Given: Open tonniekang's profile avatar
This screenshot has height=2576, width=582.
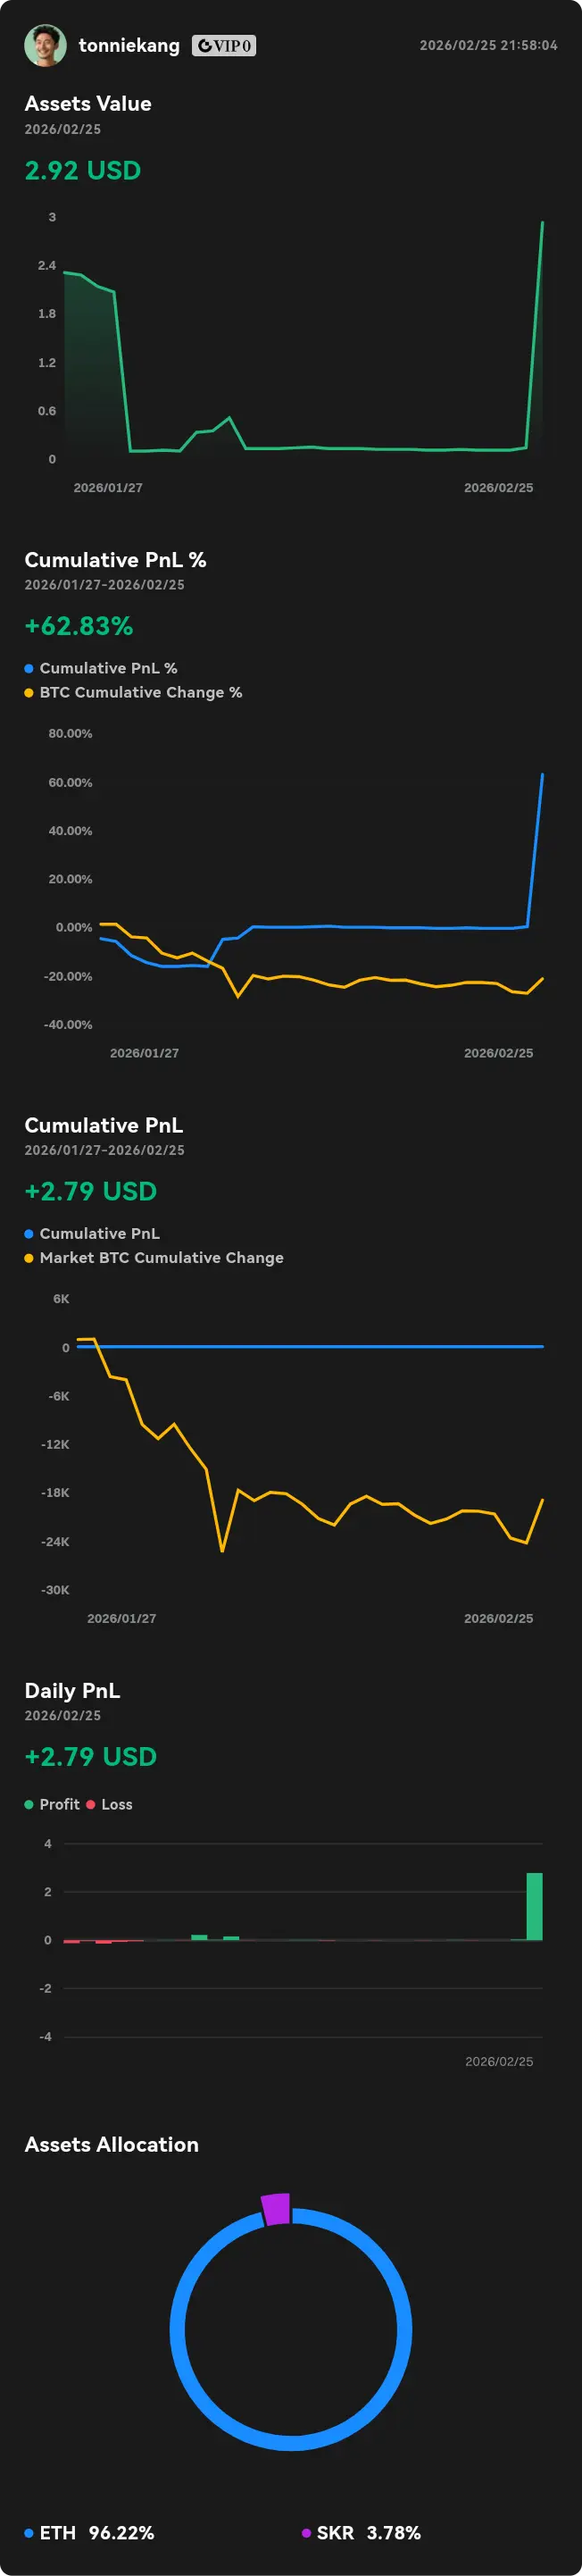Looking at the screenshot, I should [45, 46].
